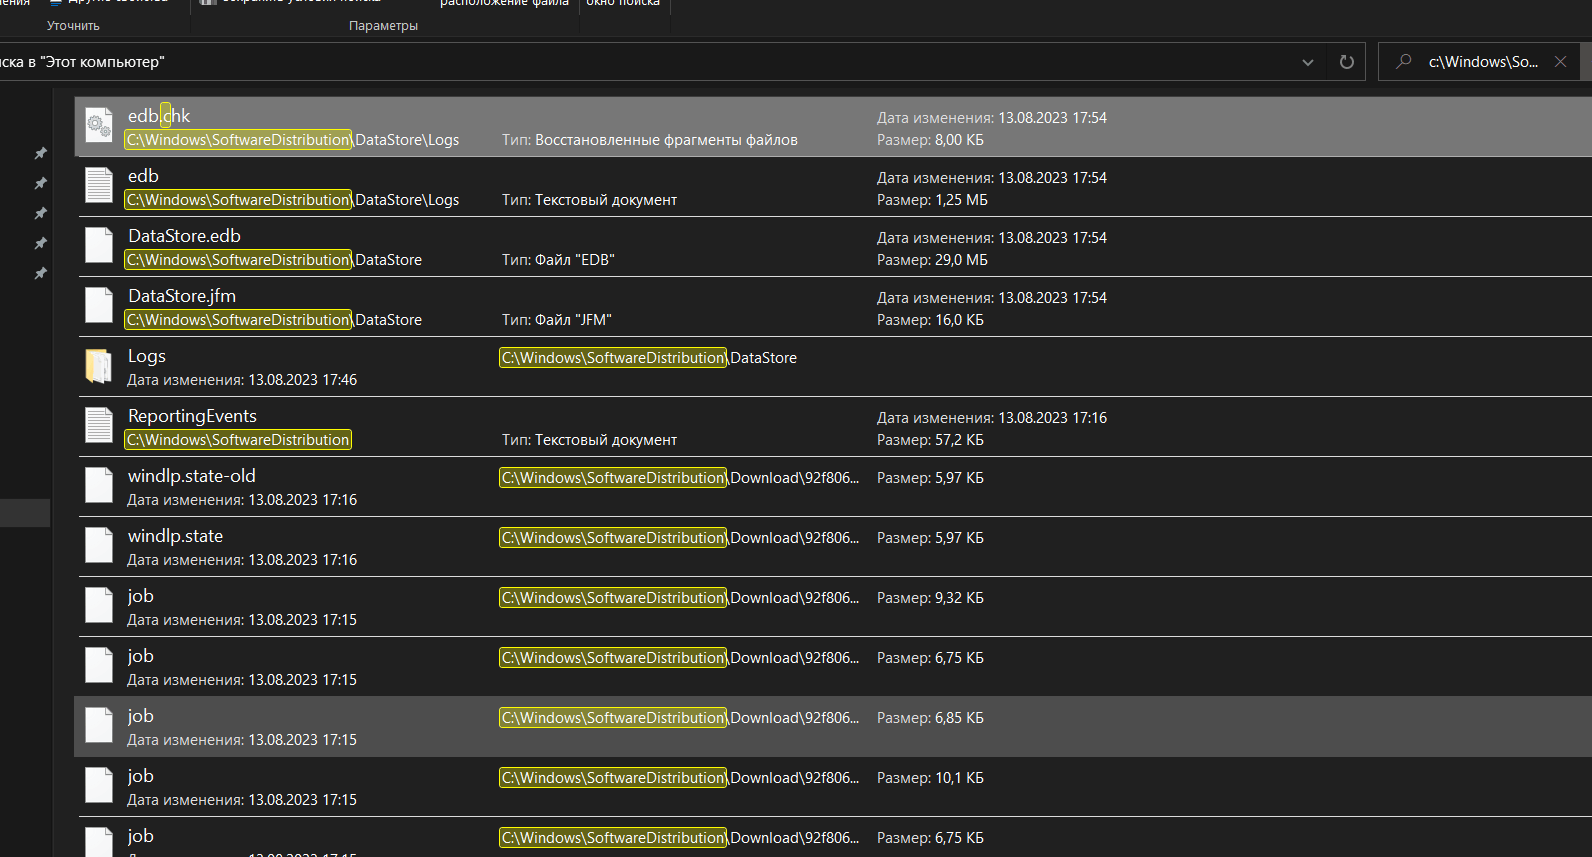
Task: Select the edb.chk file name
Action: (x=159, y=116)
